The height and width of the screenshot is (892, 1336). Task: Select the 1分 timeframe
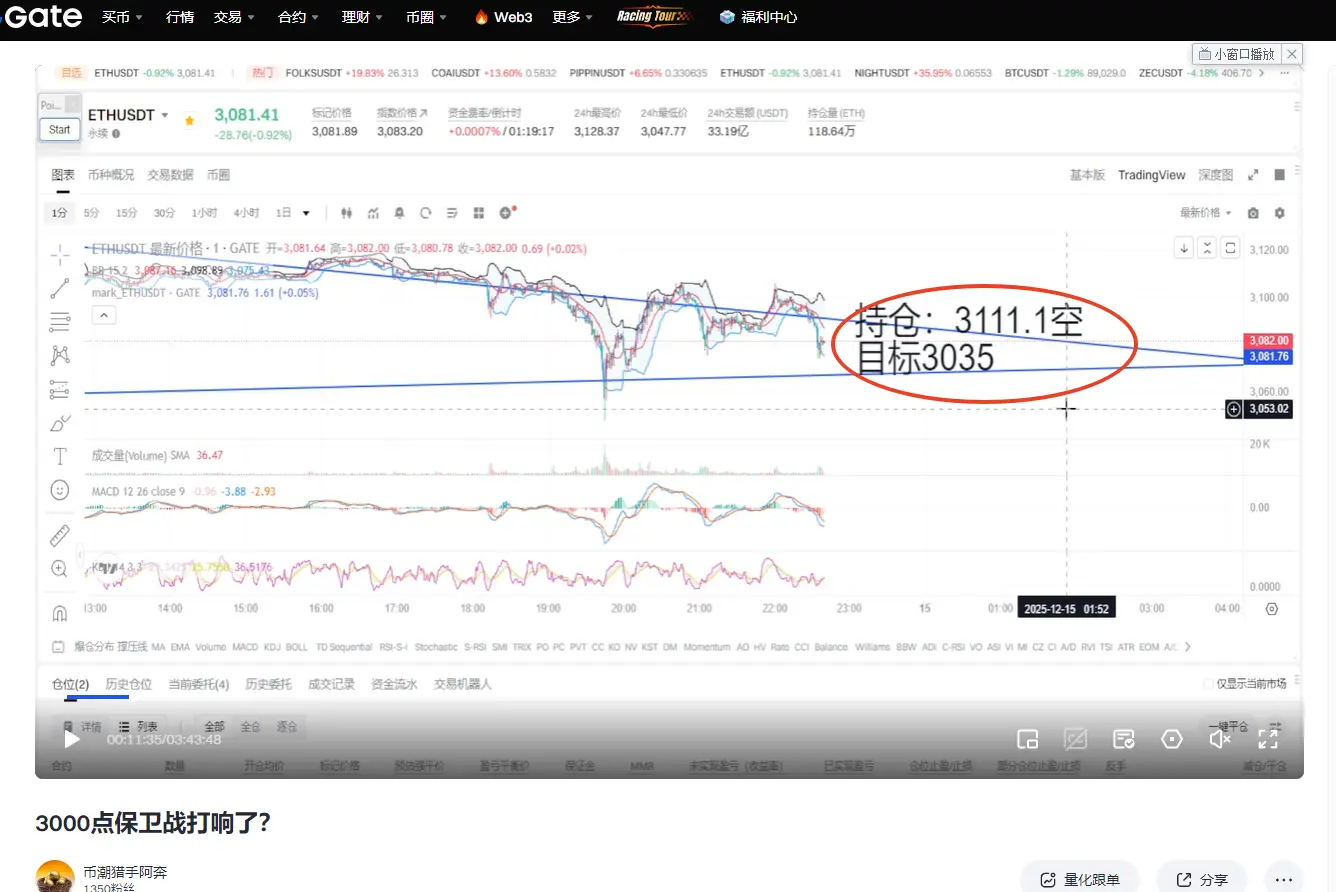pyautogui.click(x=60, y=213)
